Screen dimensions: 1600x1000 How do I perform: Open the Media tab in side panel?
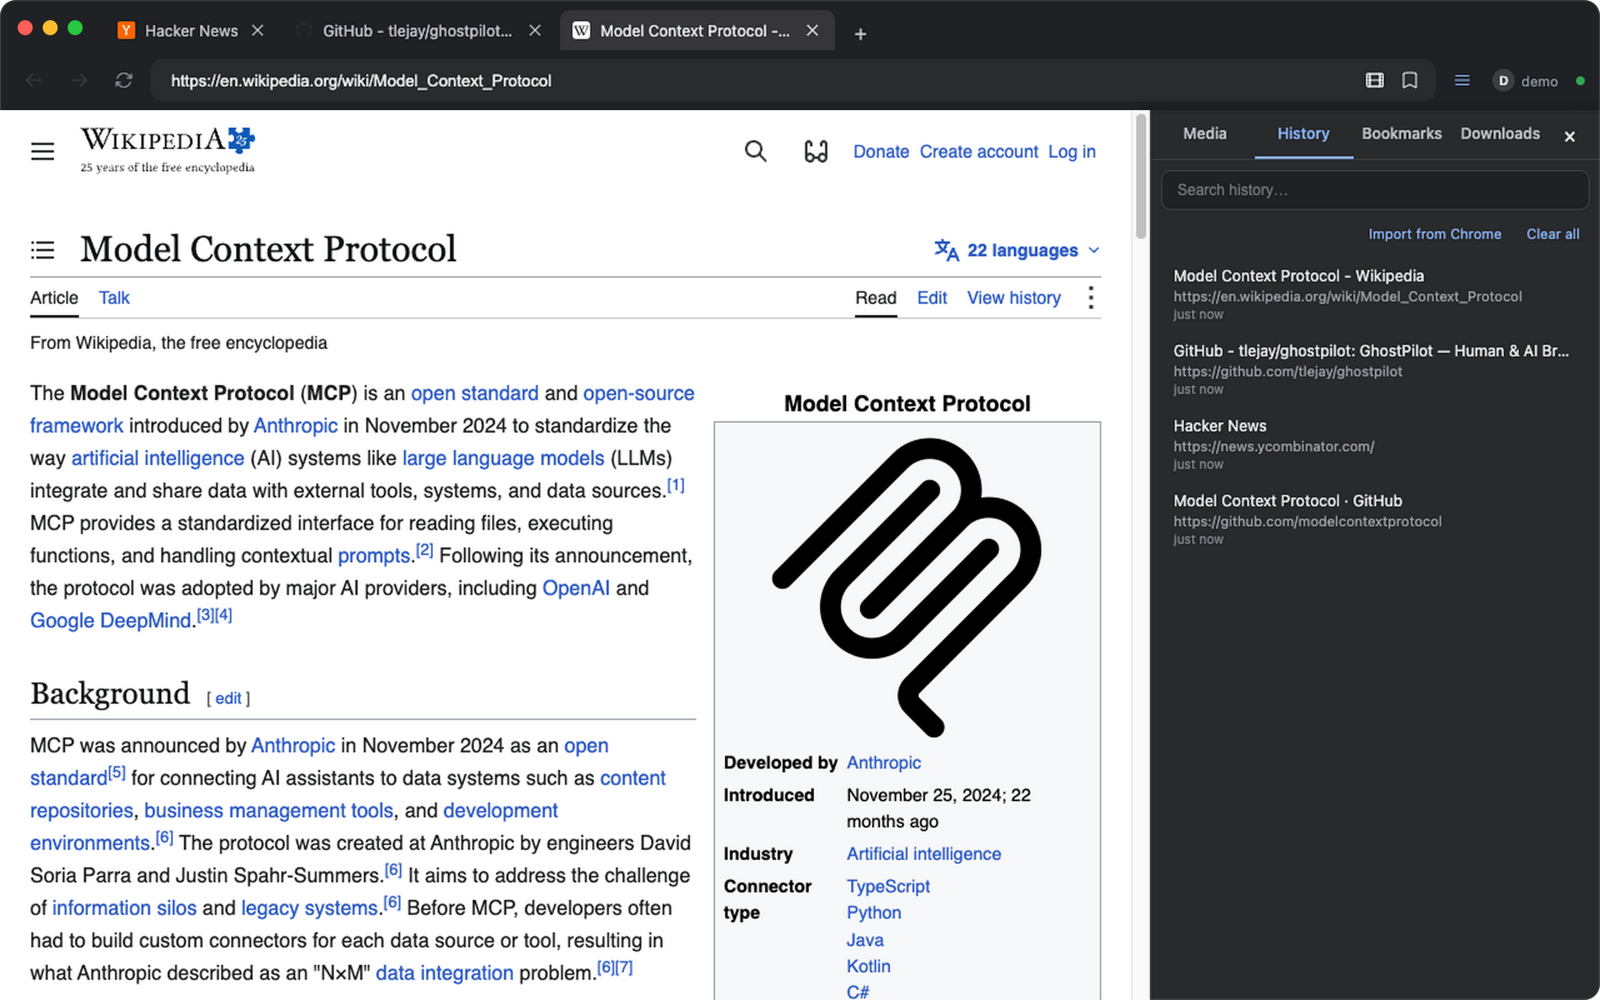(1204, 134)
